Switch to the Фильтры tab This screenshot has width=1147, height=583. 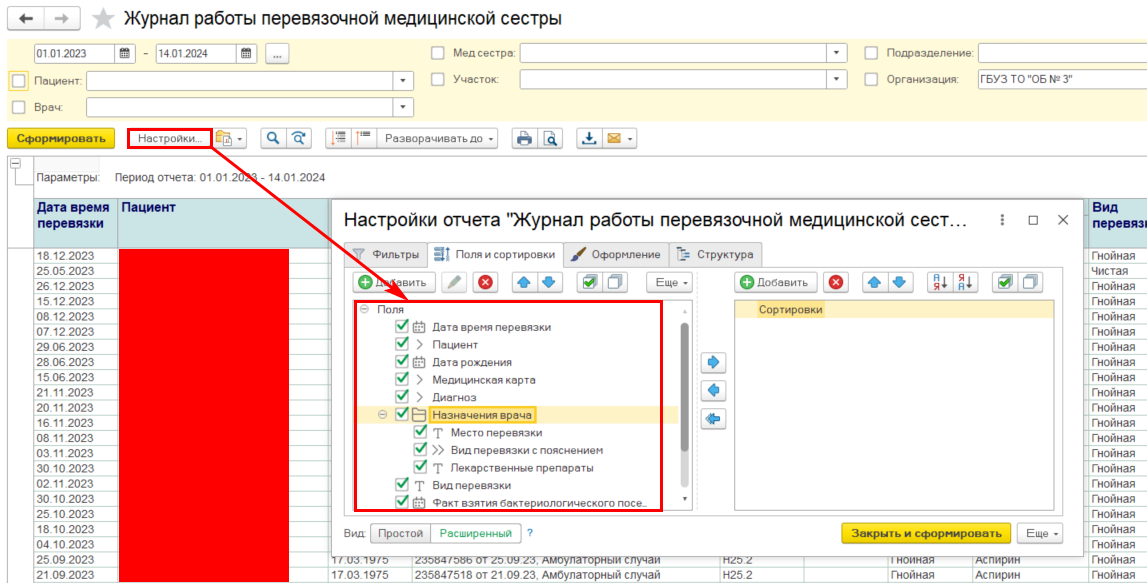point(385,254)
